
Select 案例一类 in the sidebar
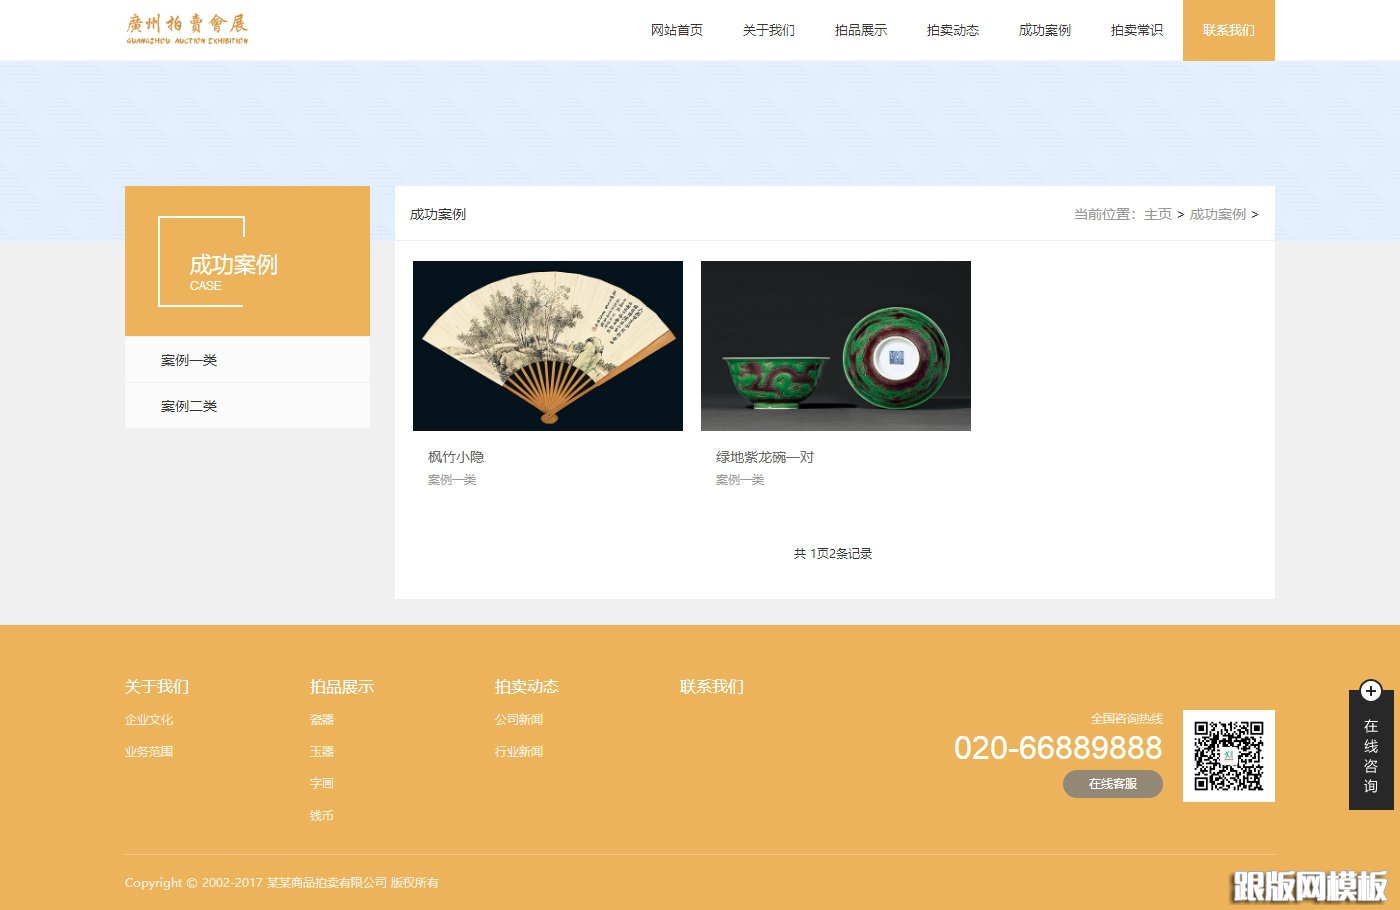point(190,359)
